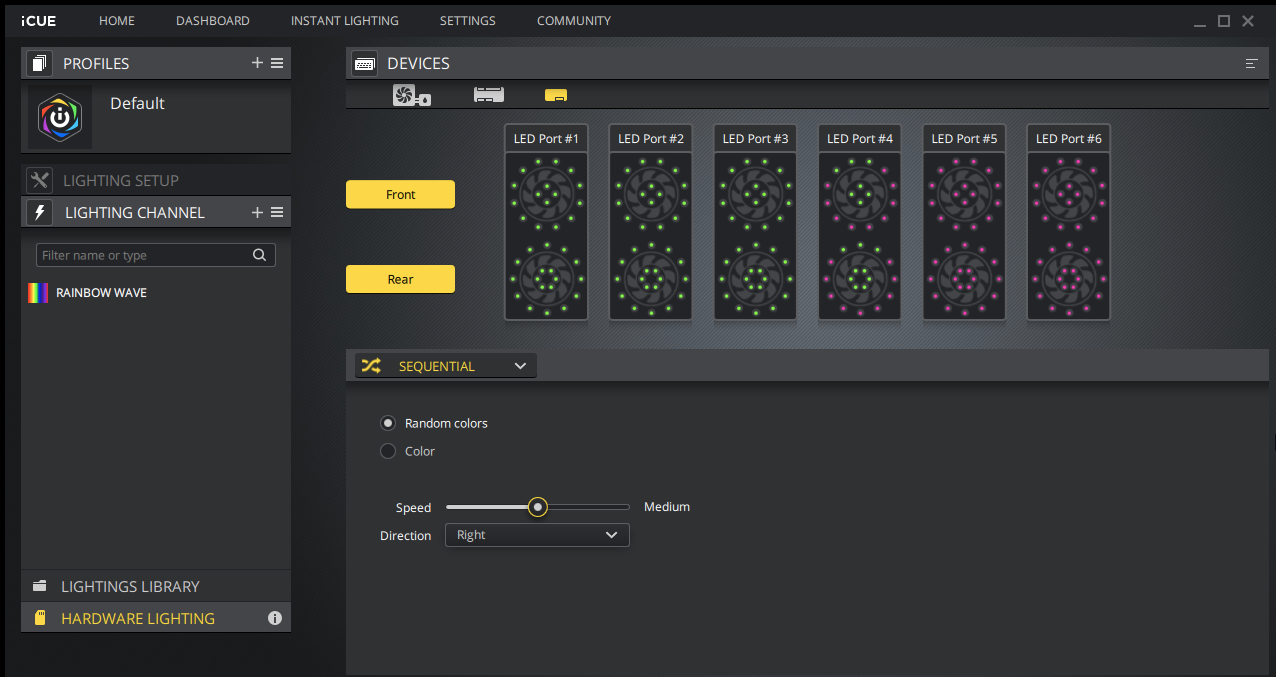Click the Filter name or type field
The image size is (1276, 677).
[x=142, y=255]
